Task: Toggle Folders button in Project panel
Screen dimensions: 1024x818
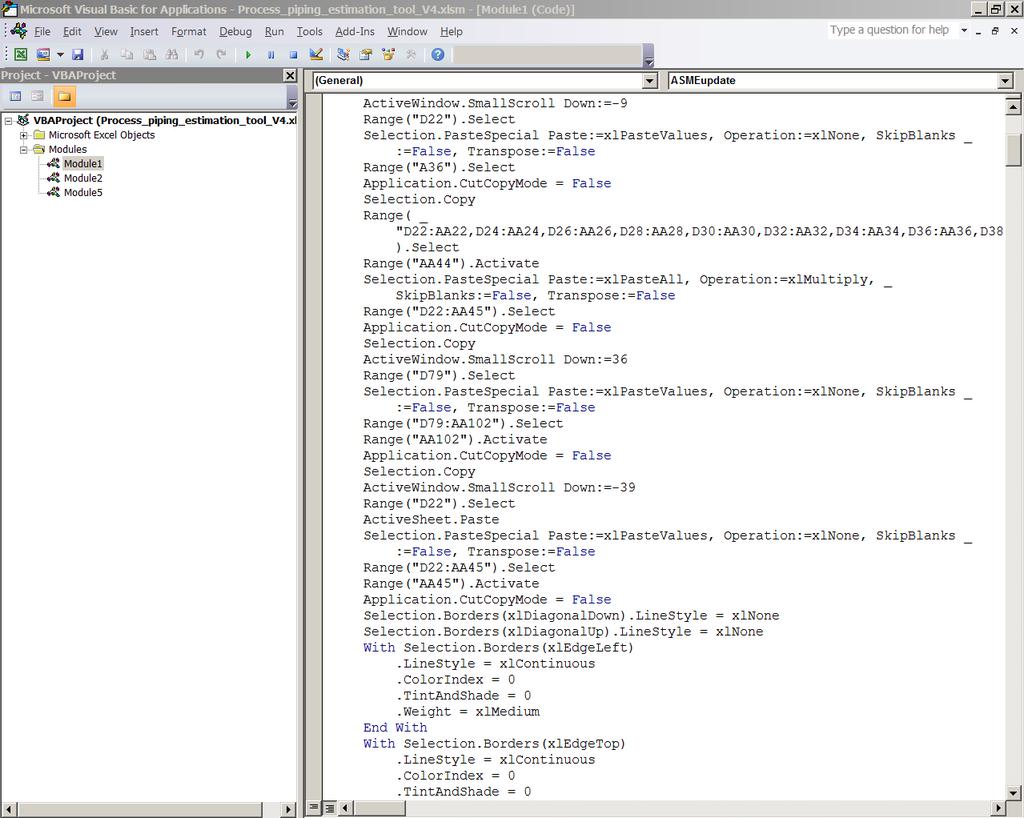Action: 64,97
